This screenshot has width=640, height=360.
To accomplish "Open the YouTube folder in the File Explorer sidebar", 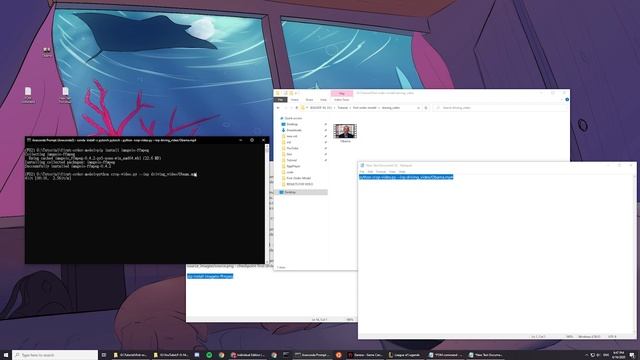I will (292, 148).
